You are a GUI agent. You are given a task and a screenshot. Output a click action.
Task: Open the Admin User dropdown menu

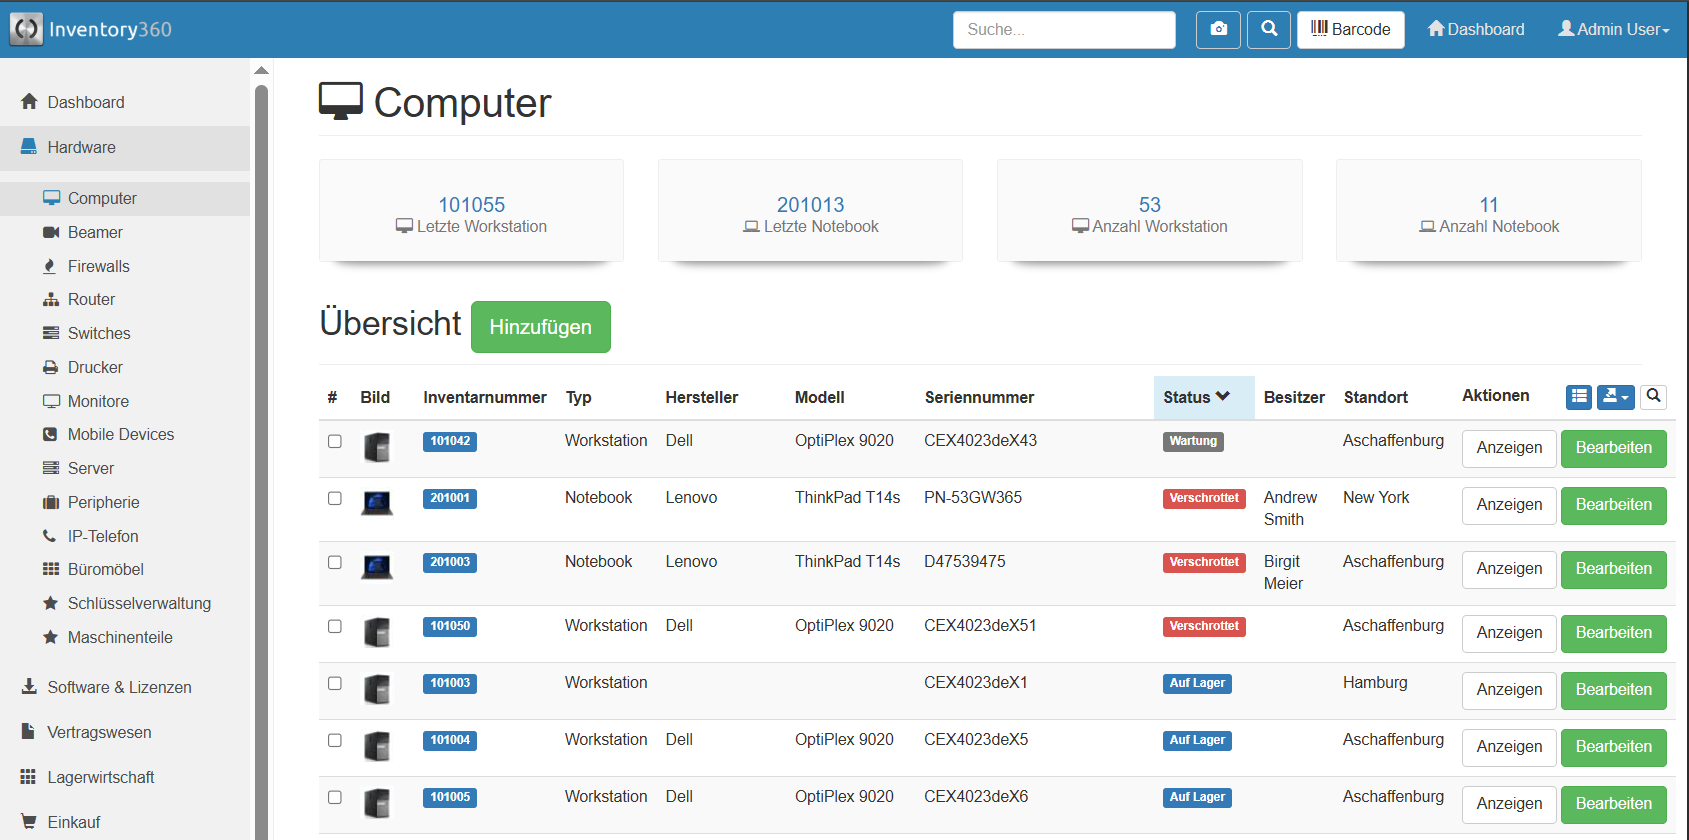click(x=1613, y=30)
